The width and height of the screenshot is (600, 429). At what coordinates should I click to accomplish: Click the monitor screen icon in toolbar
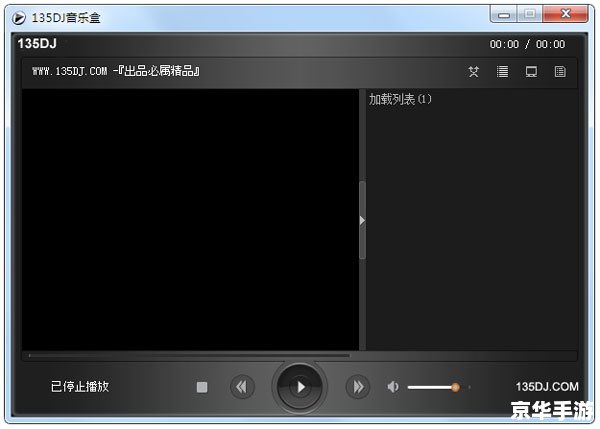click(x=532, y=72)
